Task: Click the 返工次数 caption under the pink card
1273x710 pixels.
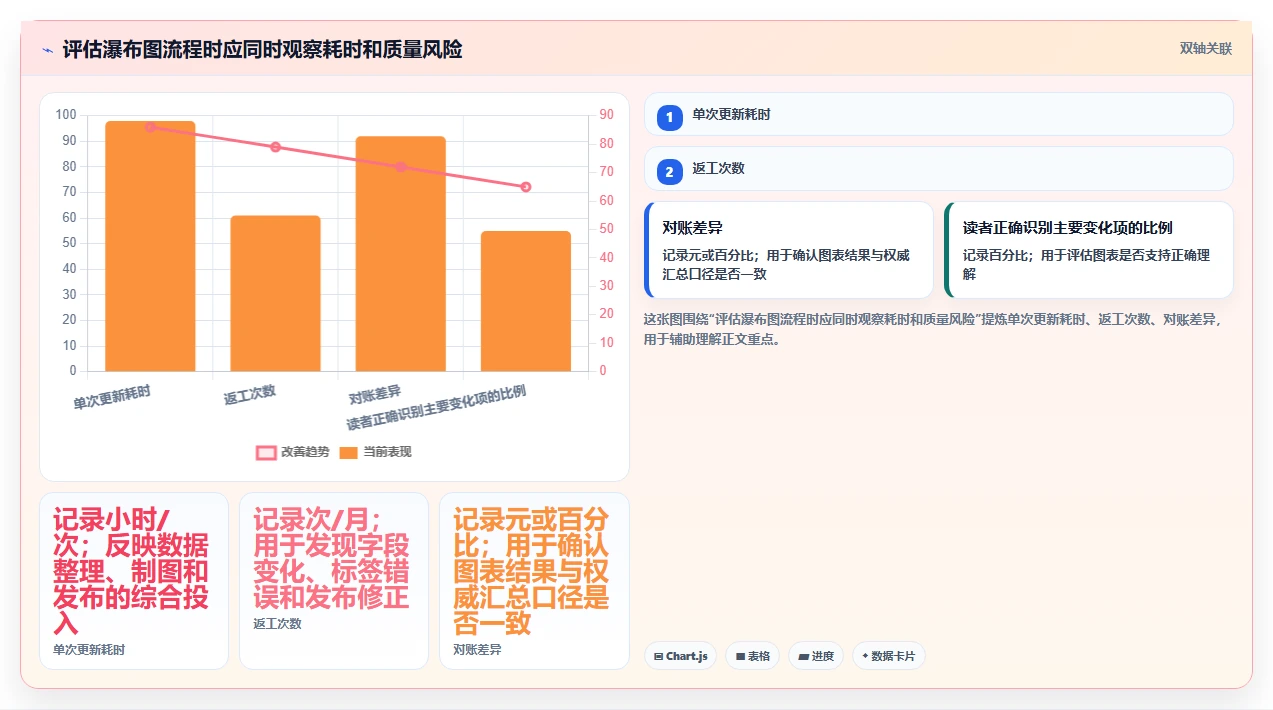Action: pyautogui.click(x=277, y=624)
